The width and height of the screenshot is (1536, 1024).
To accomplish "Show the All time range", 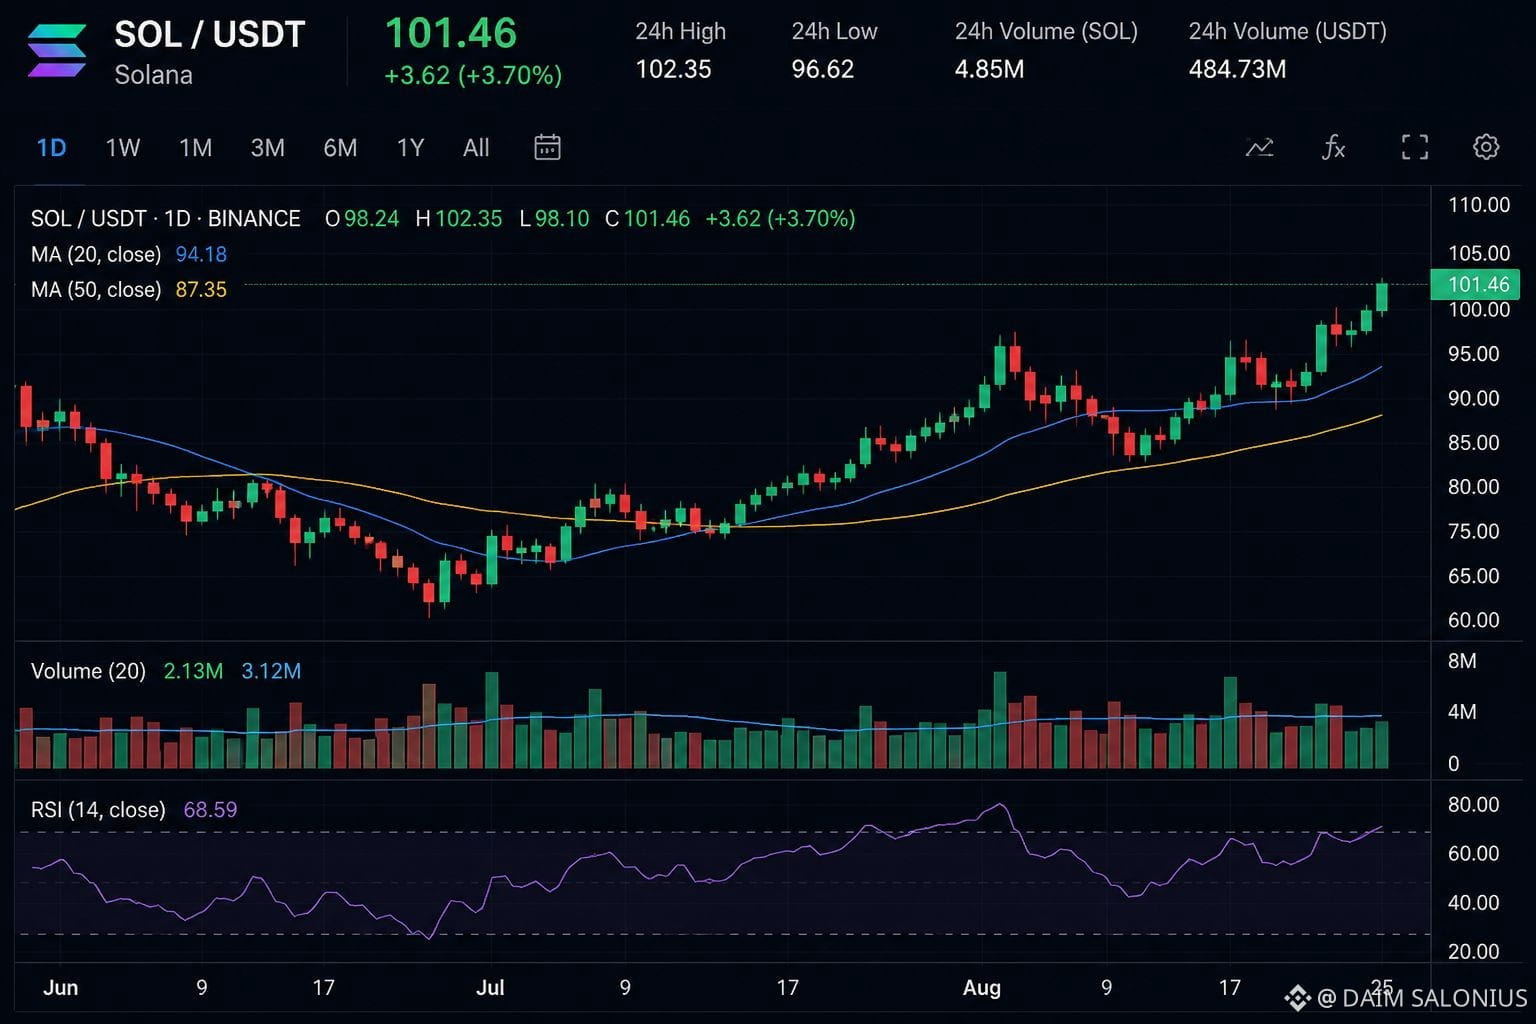I will coord(476,148).
